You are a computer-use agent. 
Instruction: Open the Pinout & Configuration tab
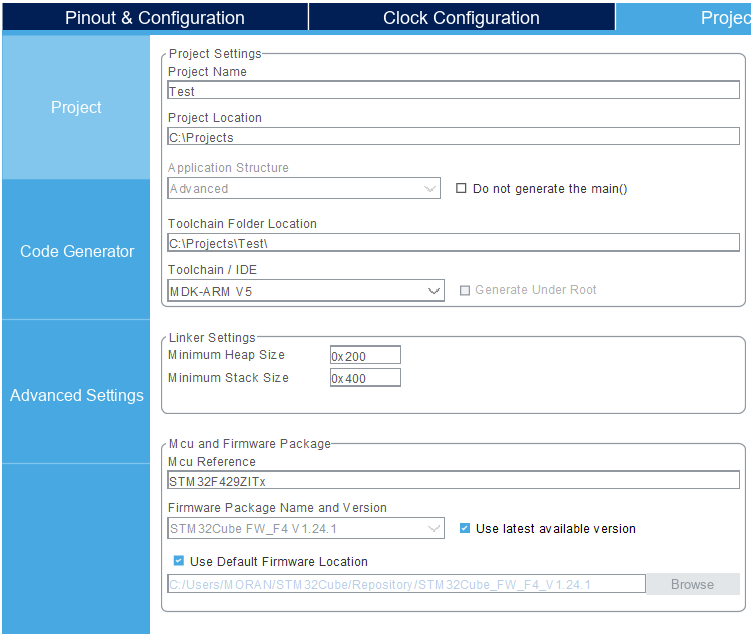click(154, 18)
